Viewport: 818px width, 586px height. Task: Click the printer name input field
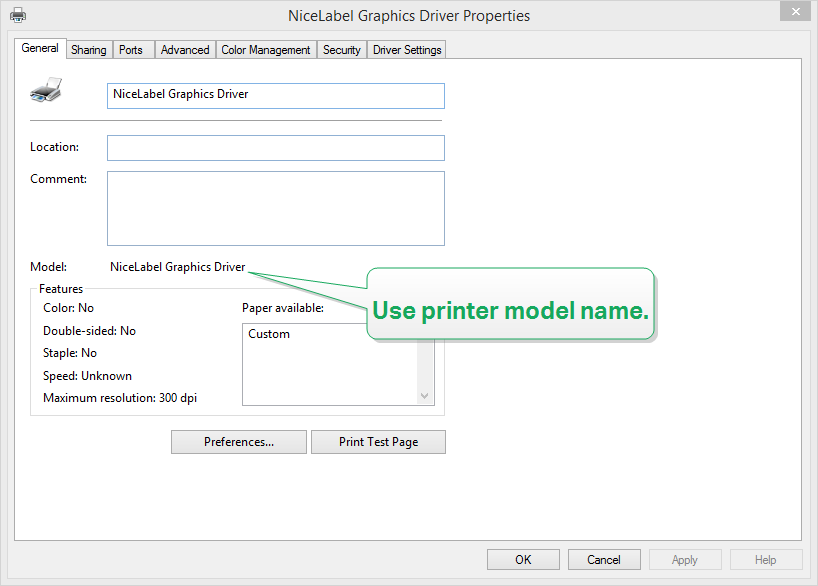point(275,95)
